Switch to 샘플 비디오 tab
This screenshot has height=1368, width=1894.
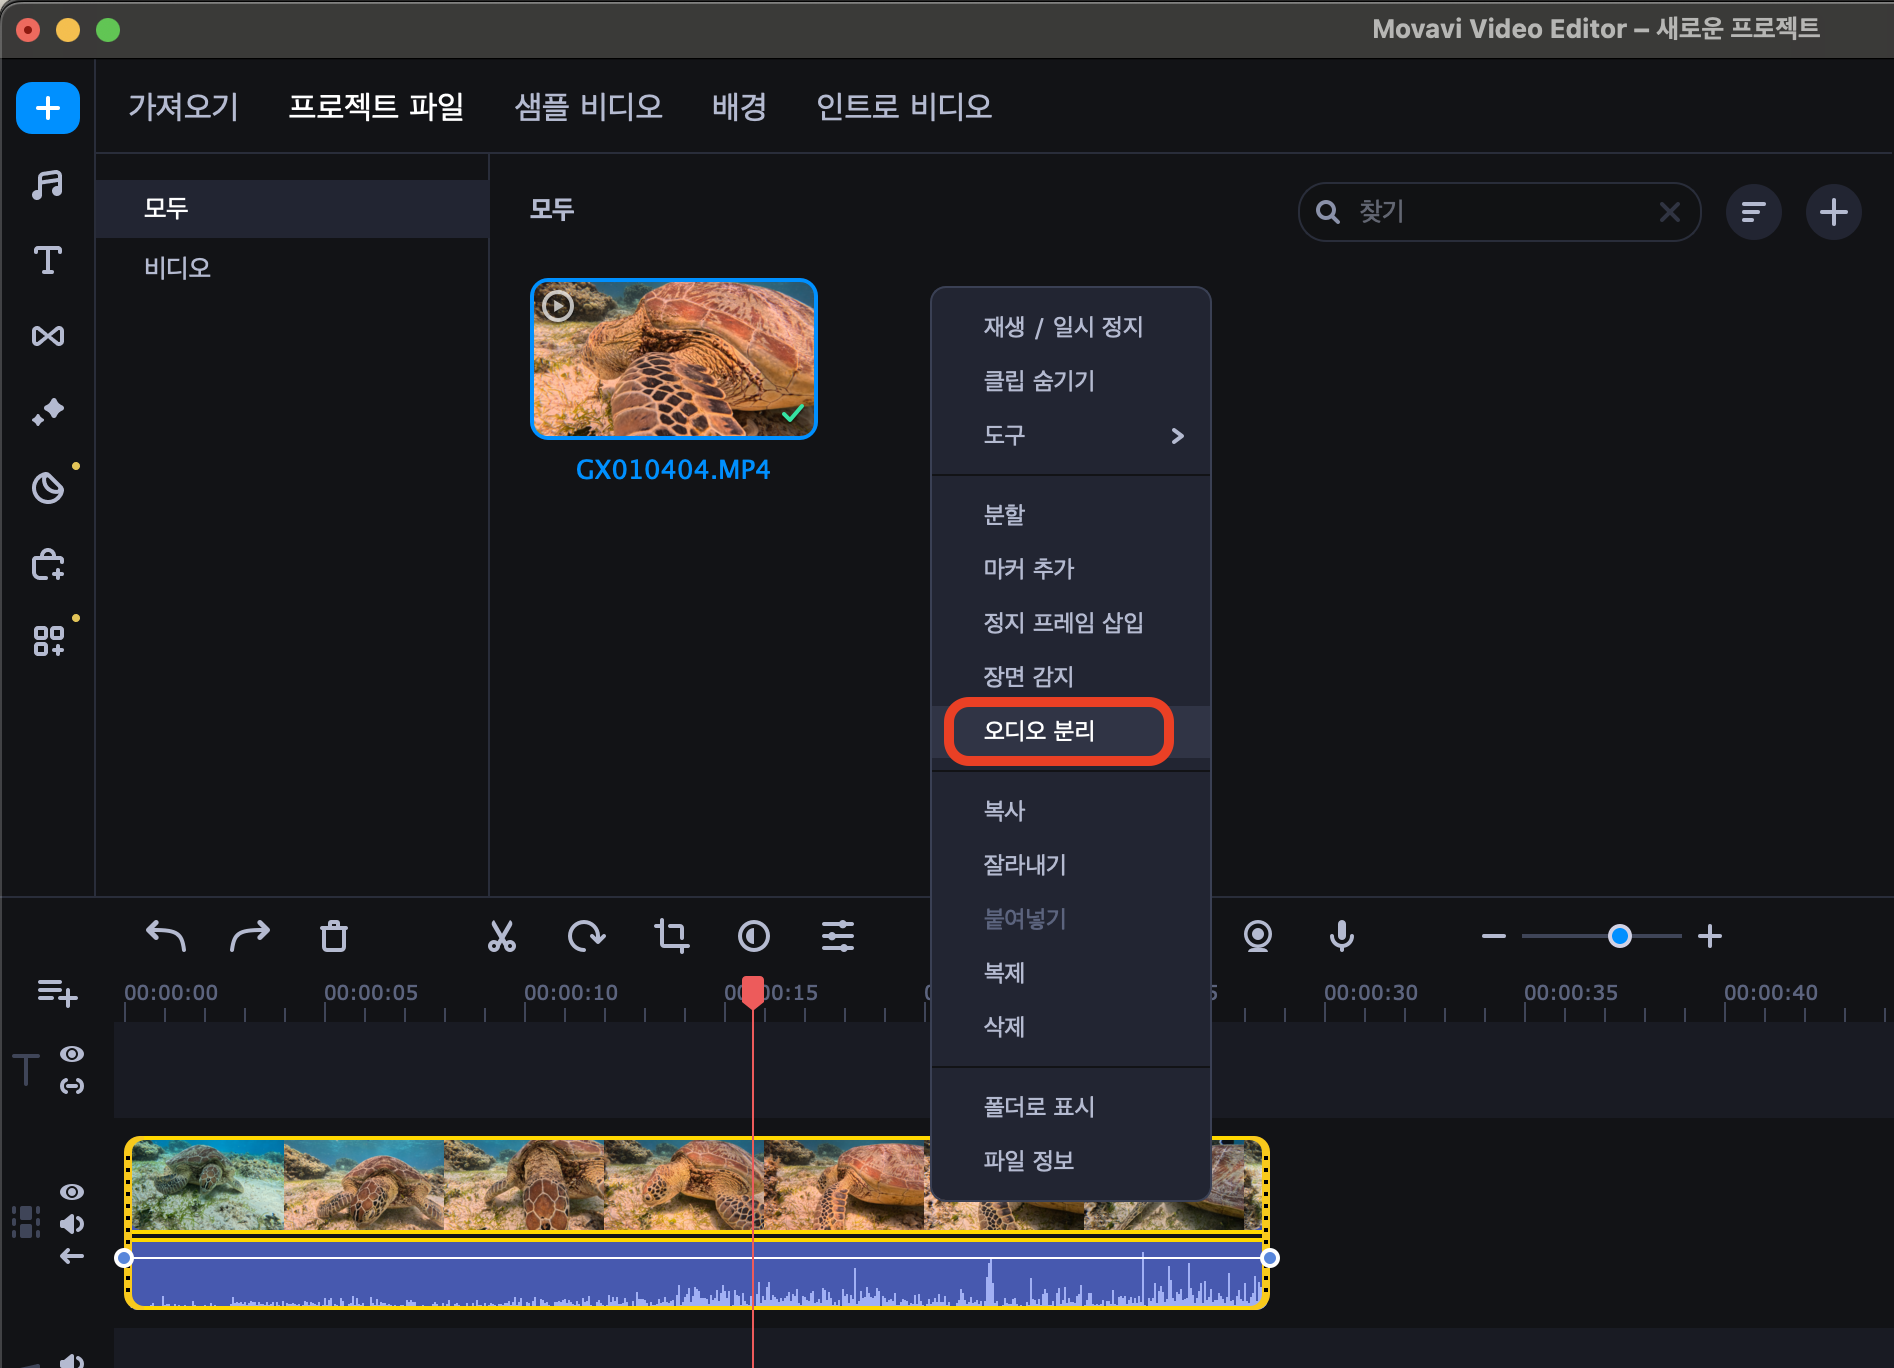tap(588, 106)
